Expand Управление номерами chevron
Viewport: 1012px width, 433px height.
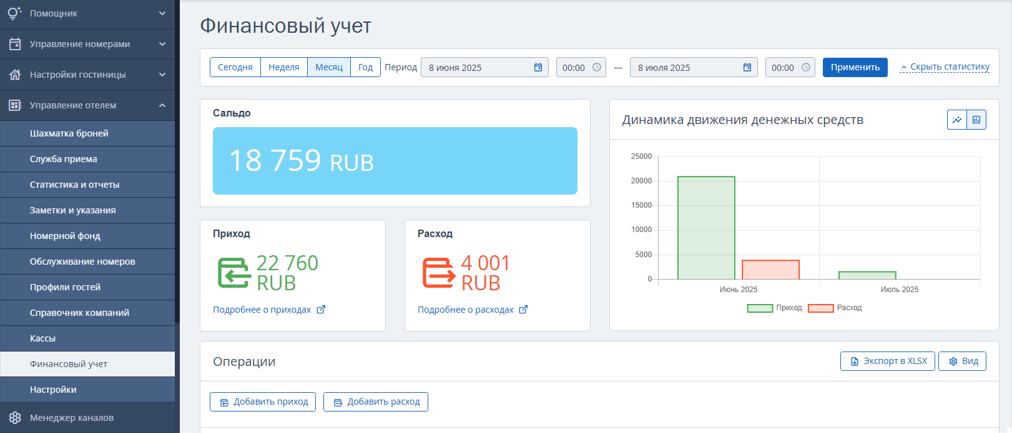(162, 44)
